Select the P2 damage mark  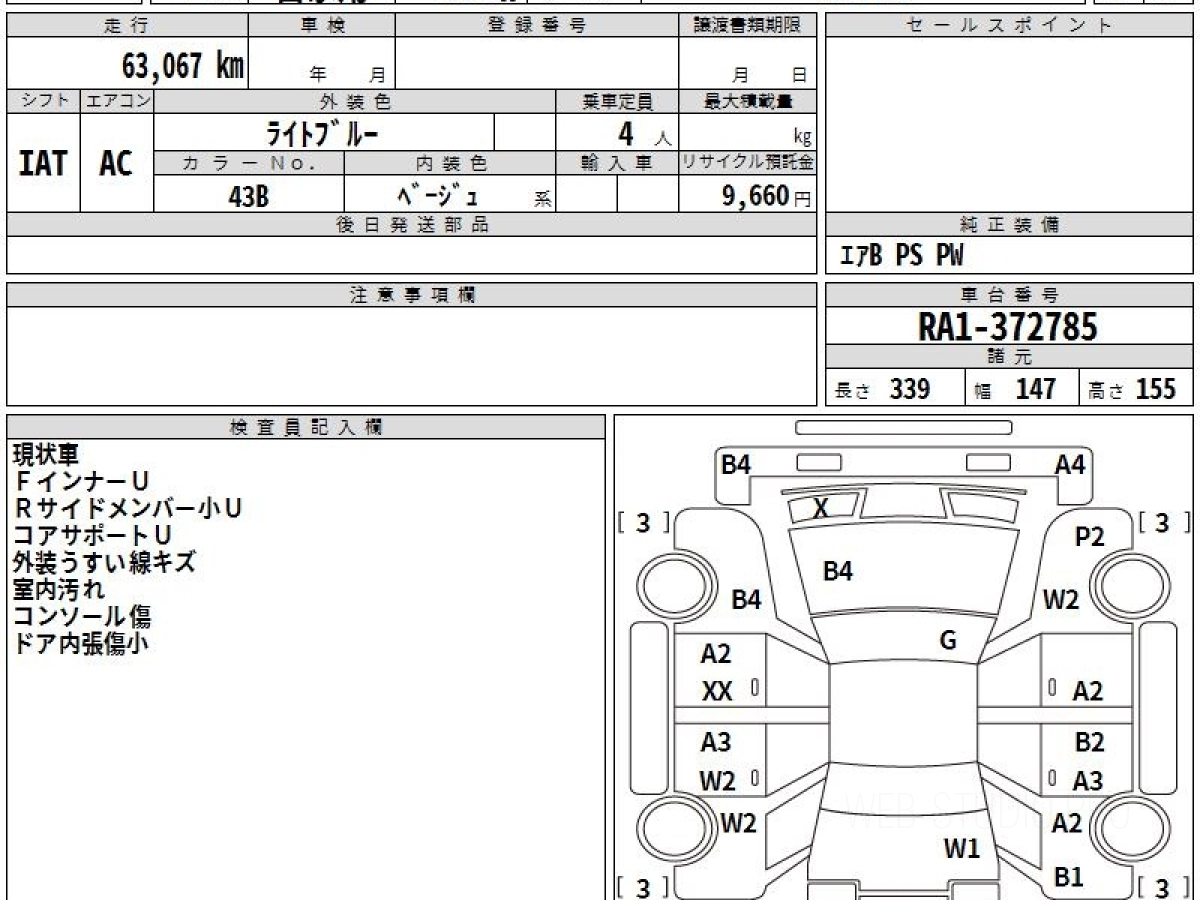click(1089, 537)
